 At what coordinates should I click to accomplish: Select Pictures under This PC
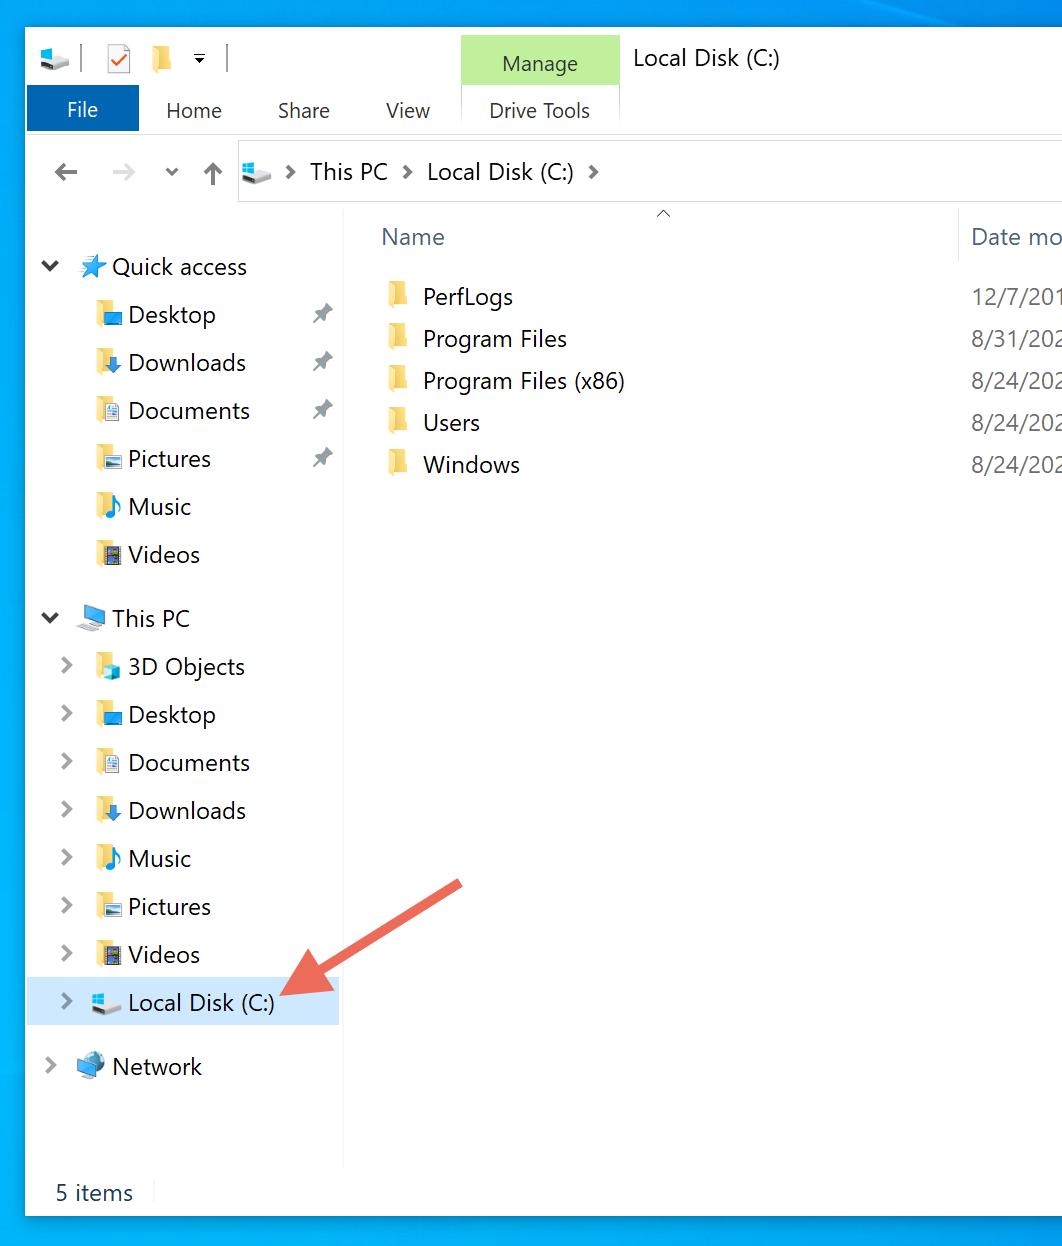click(x=169, y=907)
